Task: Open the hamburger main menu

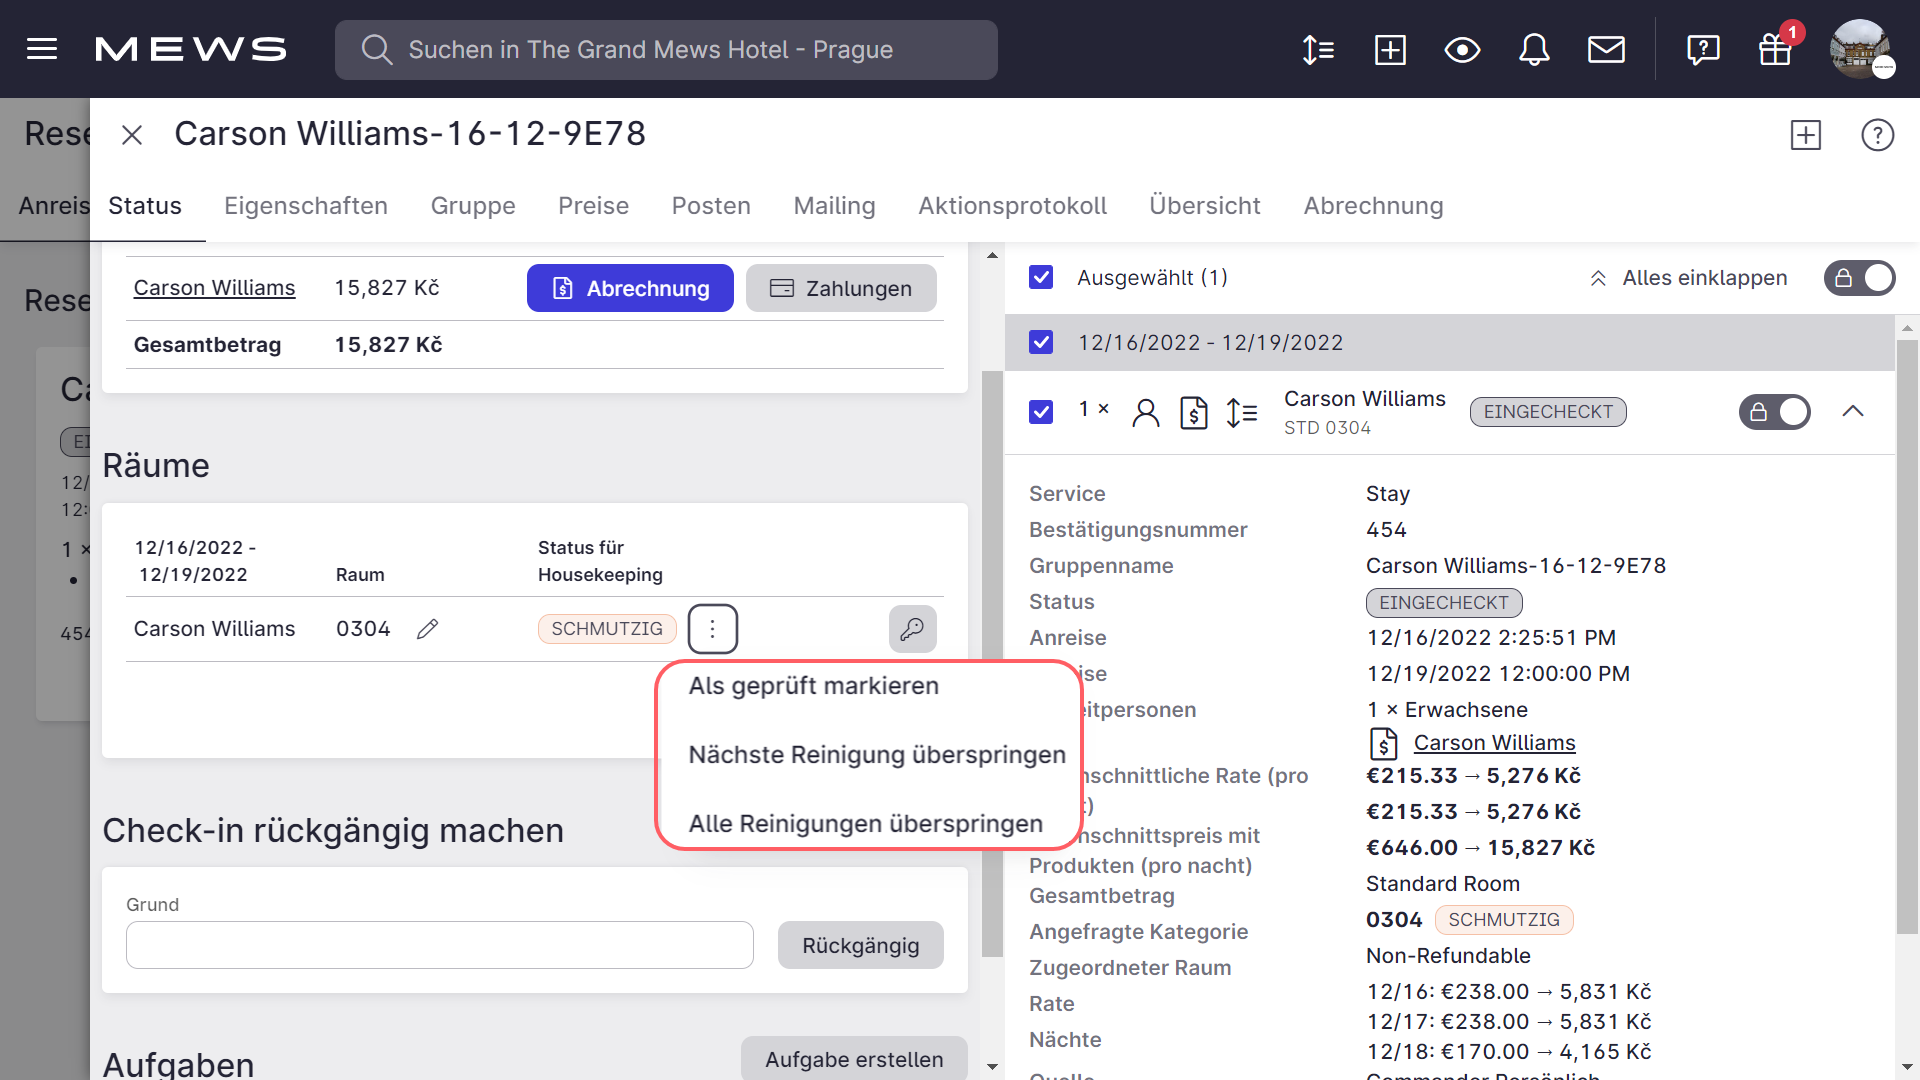Action: (42, 49)
